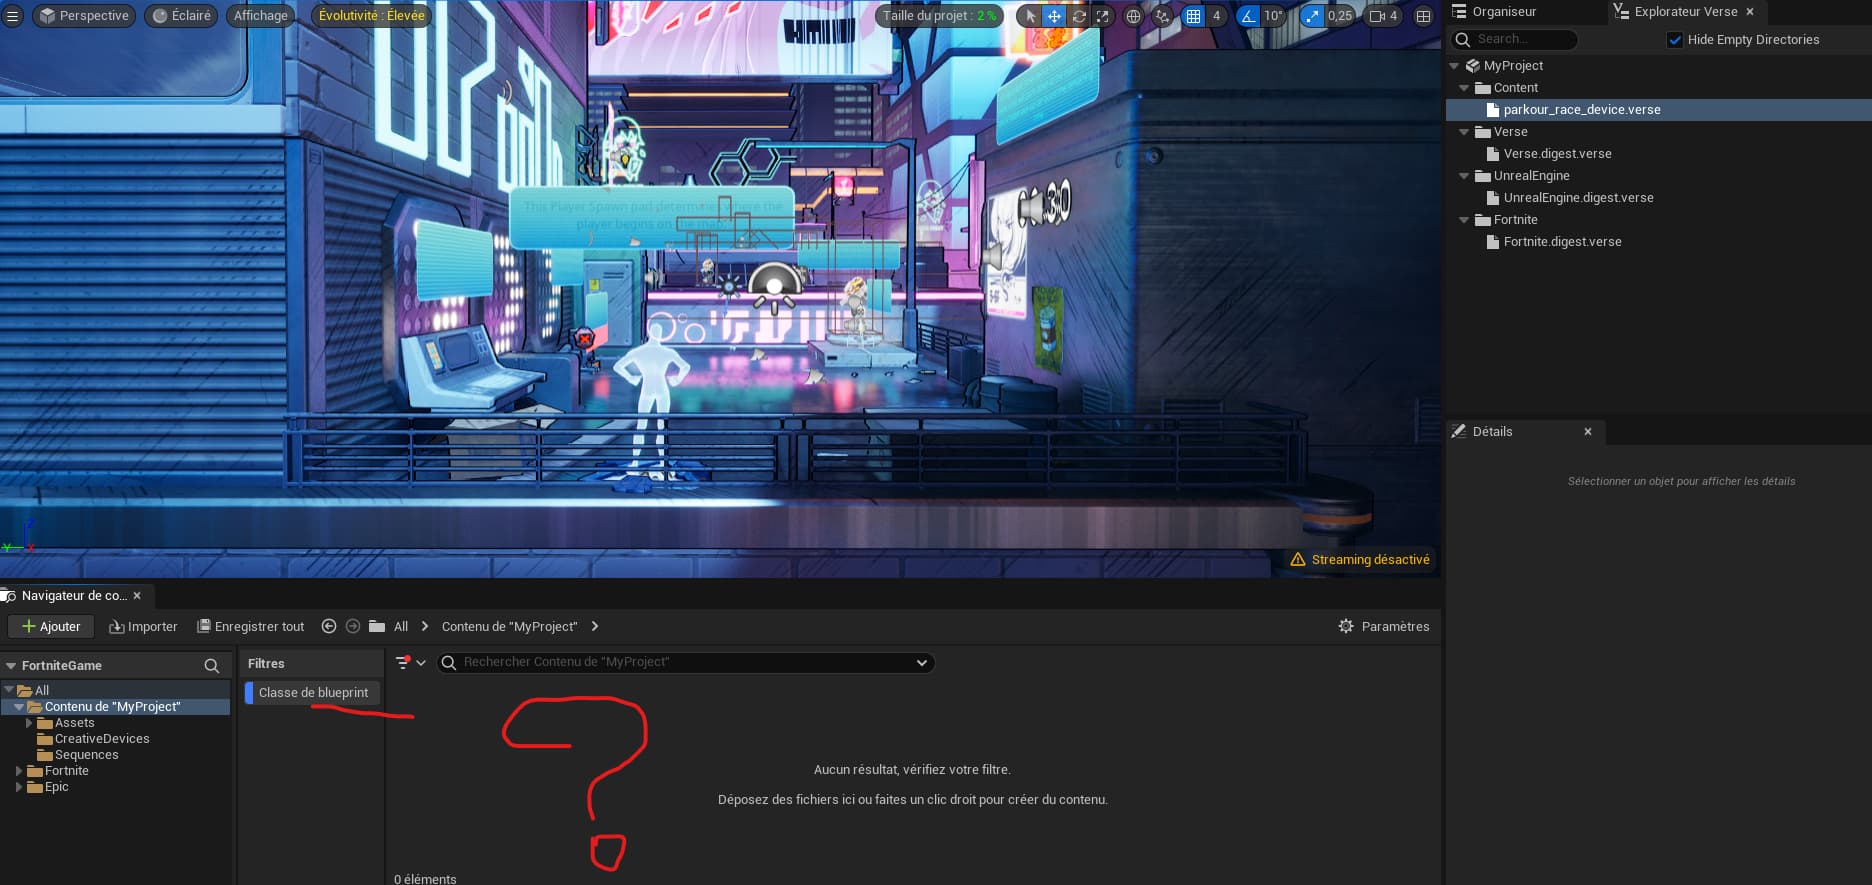Close the Navigateur de contenu tab

[x=137, y=596]
